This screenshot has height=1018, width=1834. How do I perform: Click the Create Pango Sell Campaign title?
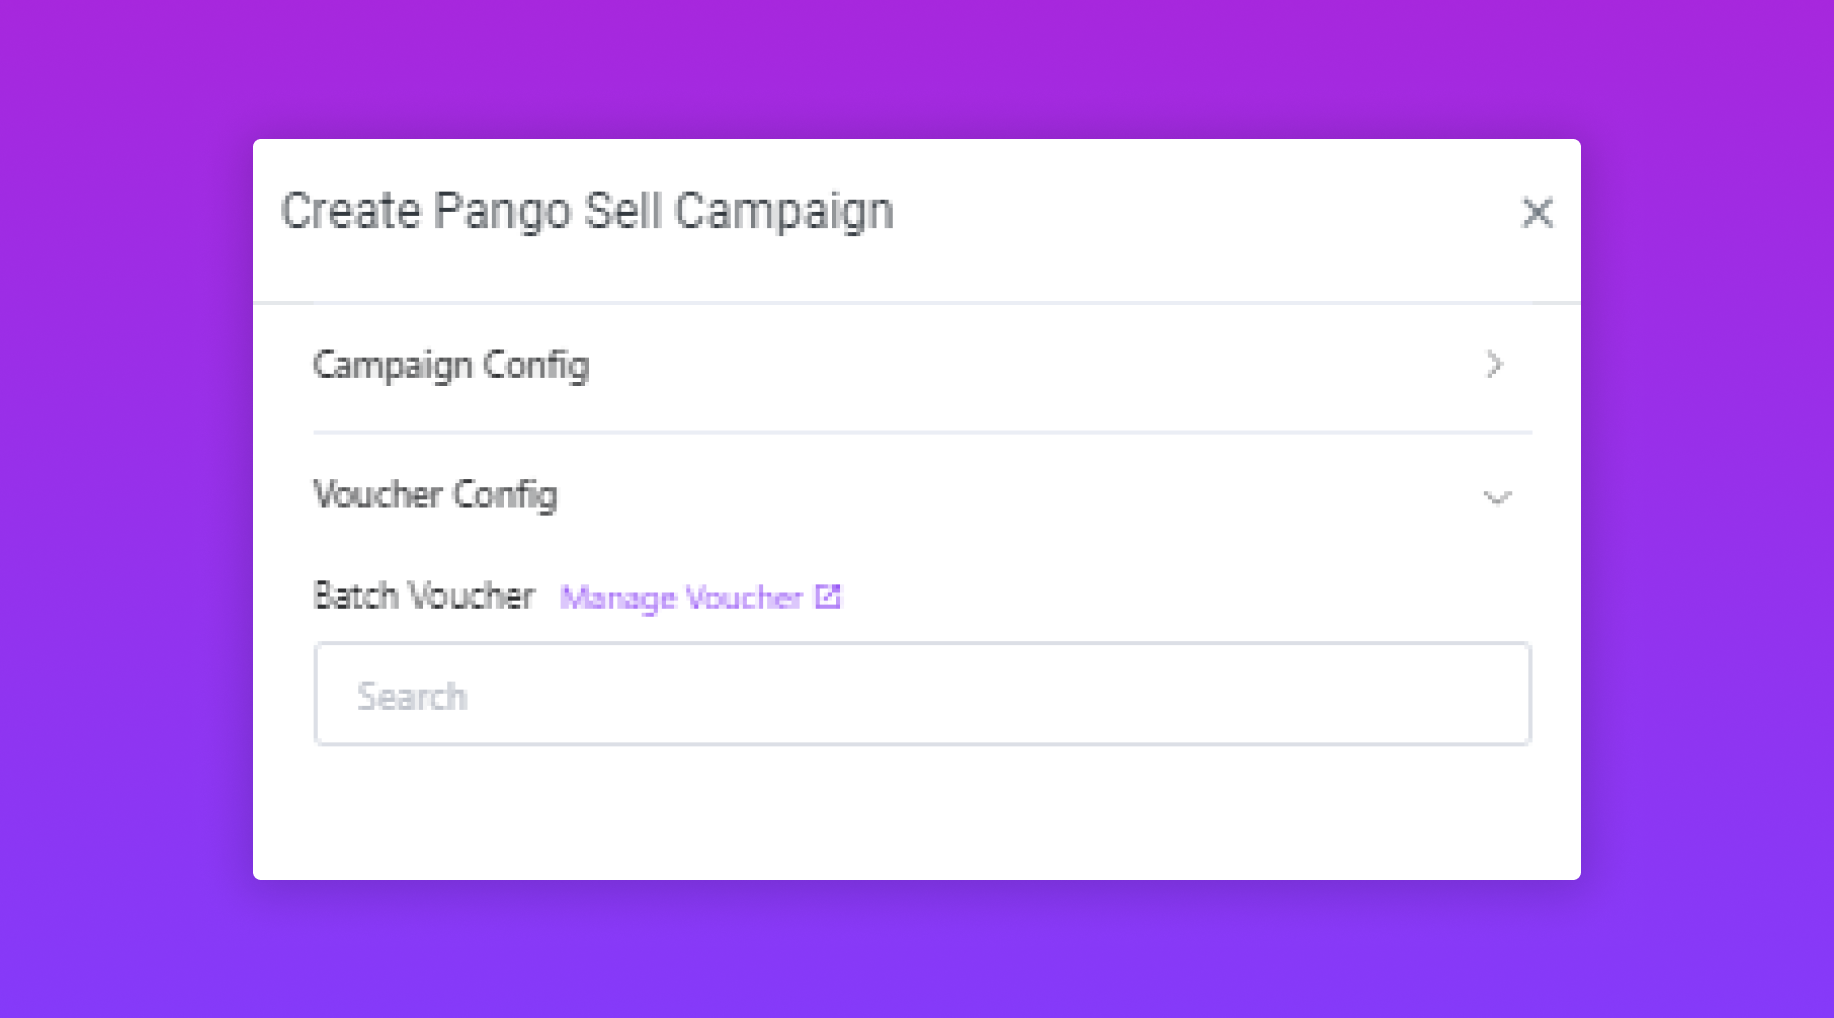(x=587, y=211)
